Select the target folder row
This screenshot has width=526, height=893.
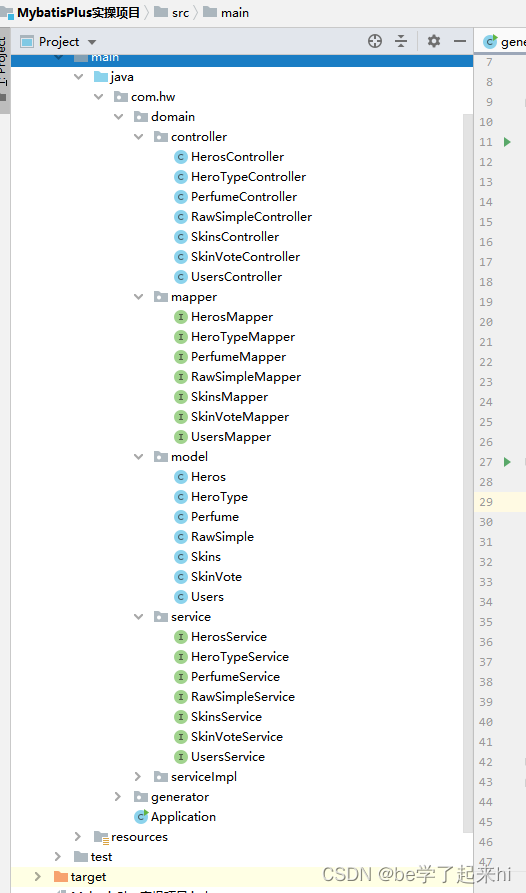[242, 876]
